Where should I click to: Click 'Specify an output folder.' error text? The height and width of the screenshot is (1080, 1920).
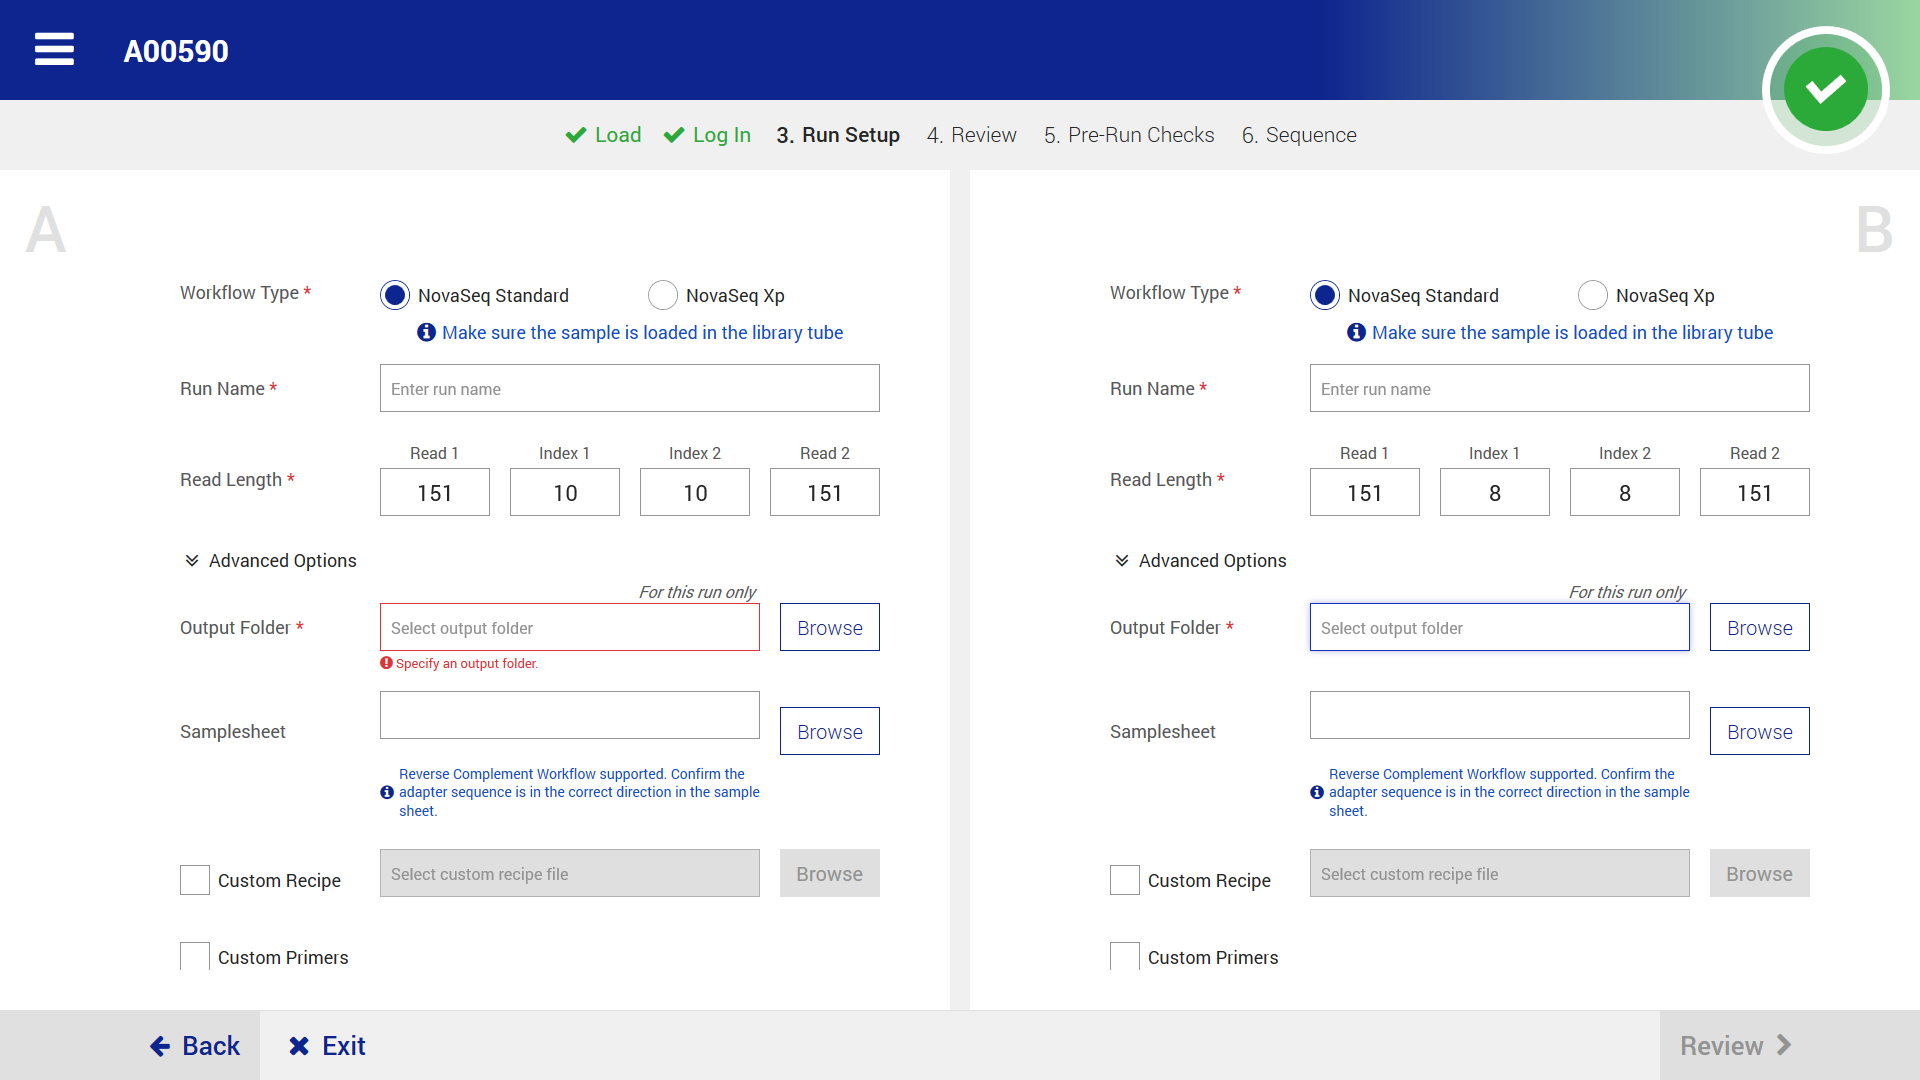point(467,664)
